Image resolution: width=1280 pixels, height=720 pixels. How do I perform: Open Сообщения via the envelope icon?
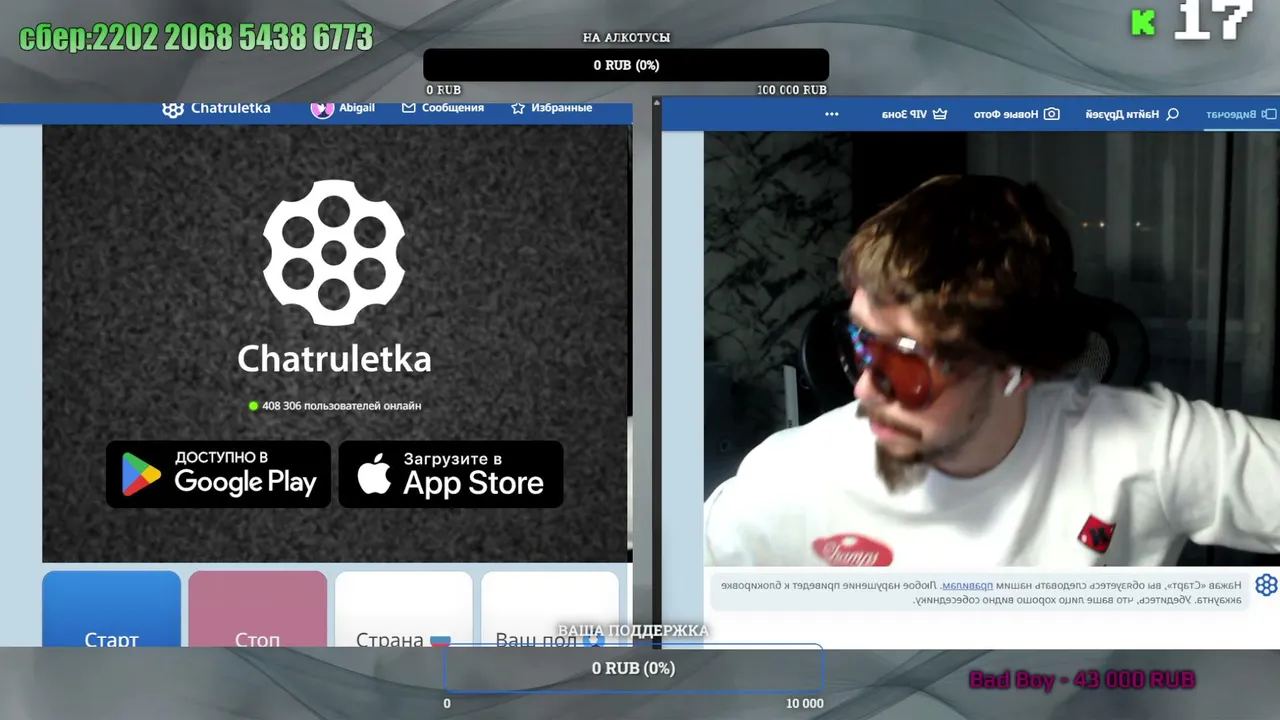coord(408,108)
